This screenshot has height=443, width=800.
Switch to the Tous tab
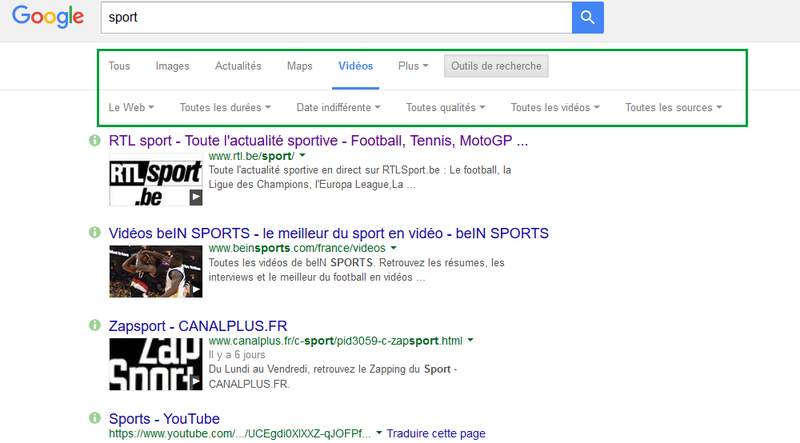119,66
